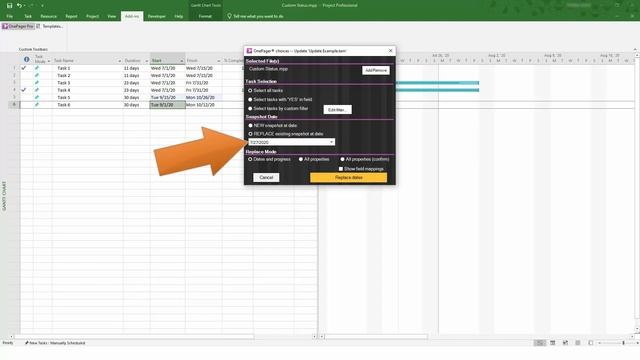Click the Save icon in quick access toolbar

click(9, 5)
